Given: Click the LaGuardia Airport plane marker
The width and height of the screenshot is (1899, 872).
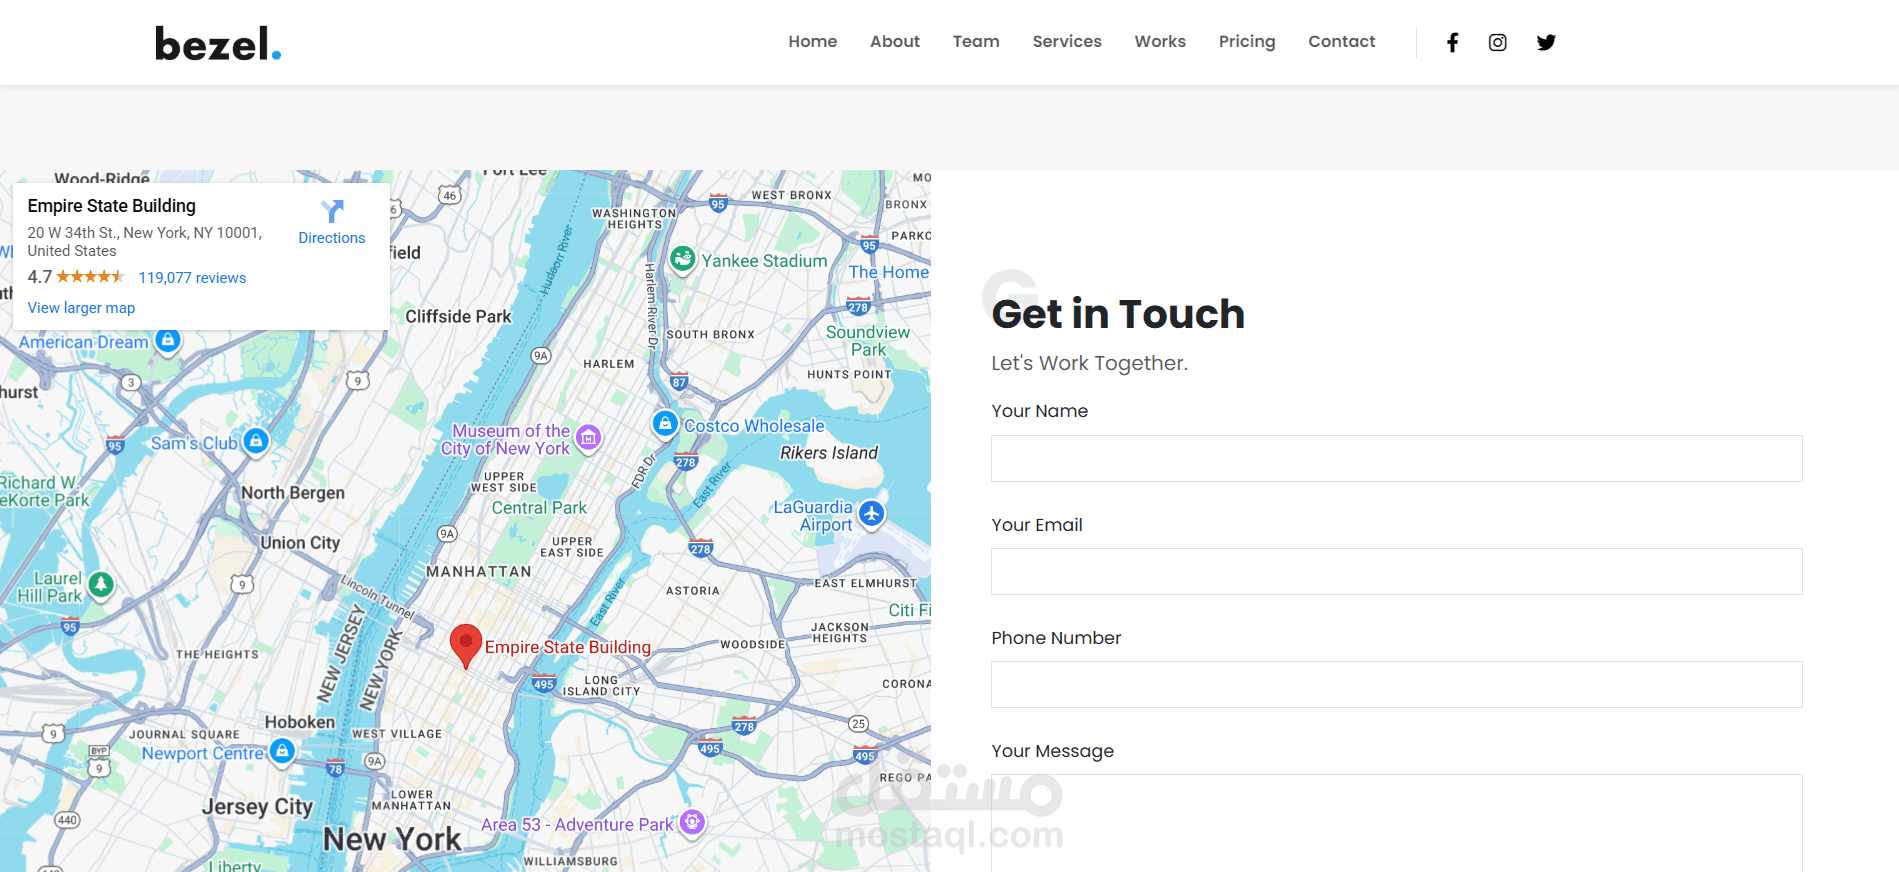Looking at the screenshot, I should tap(872, 514).
